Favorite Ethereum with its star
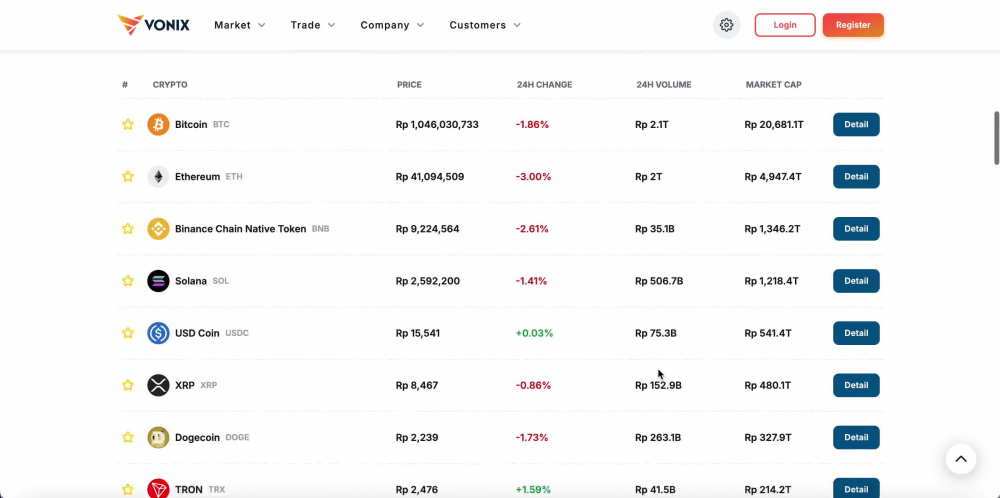 128,177
